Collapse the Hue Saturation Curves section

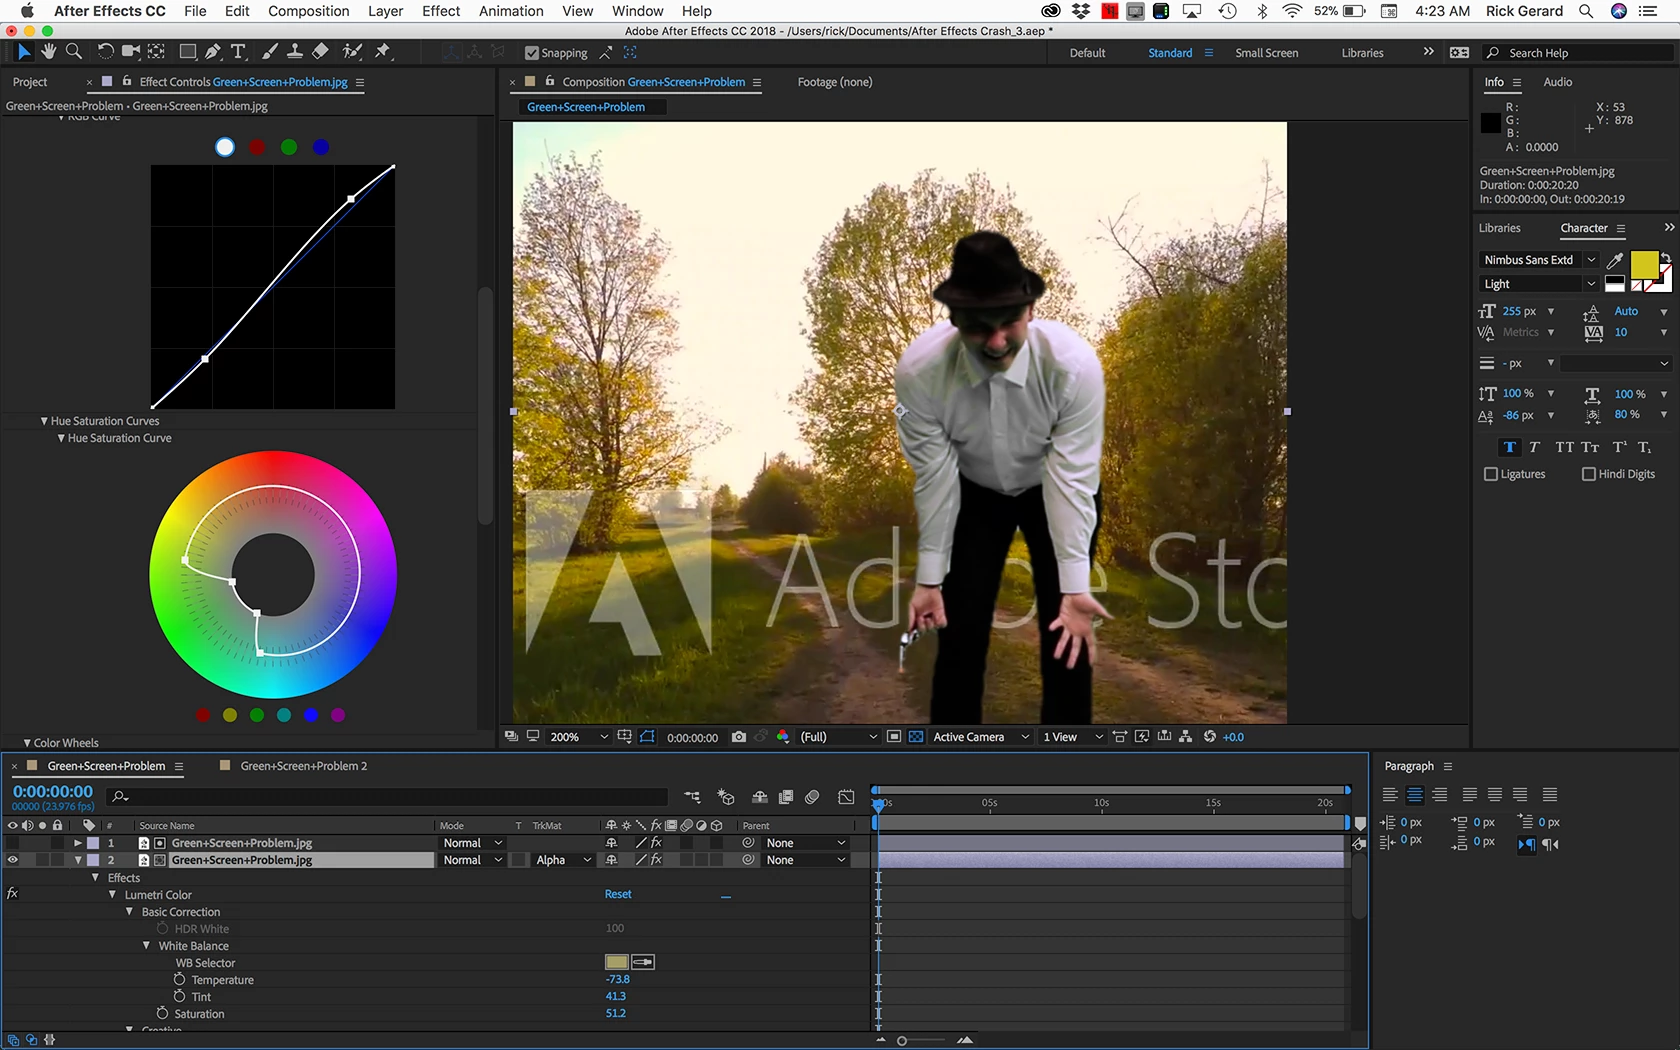(44, 421)
